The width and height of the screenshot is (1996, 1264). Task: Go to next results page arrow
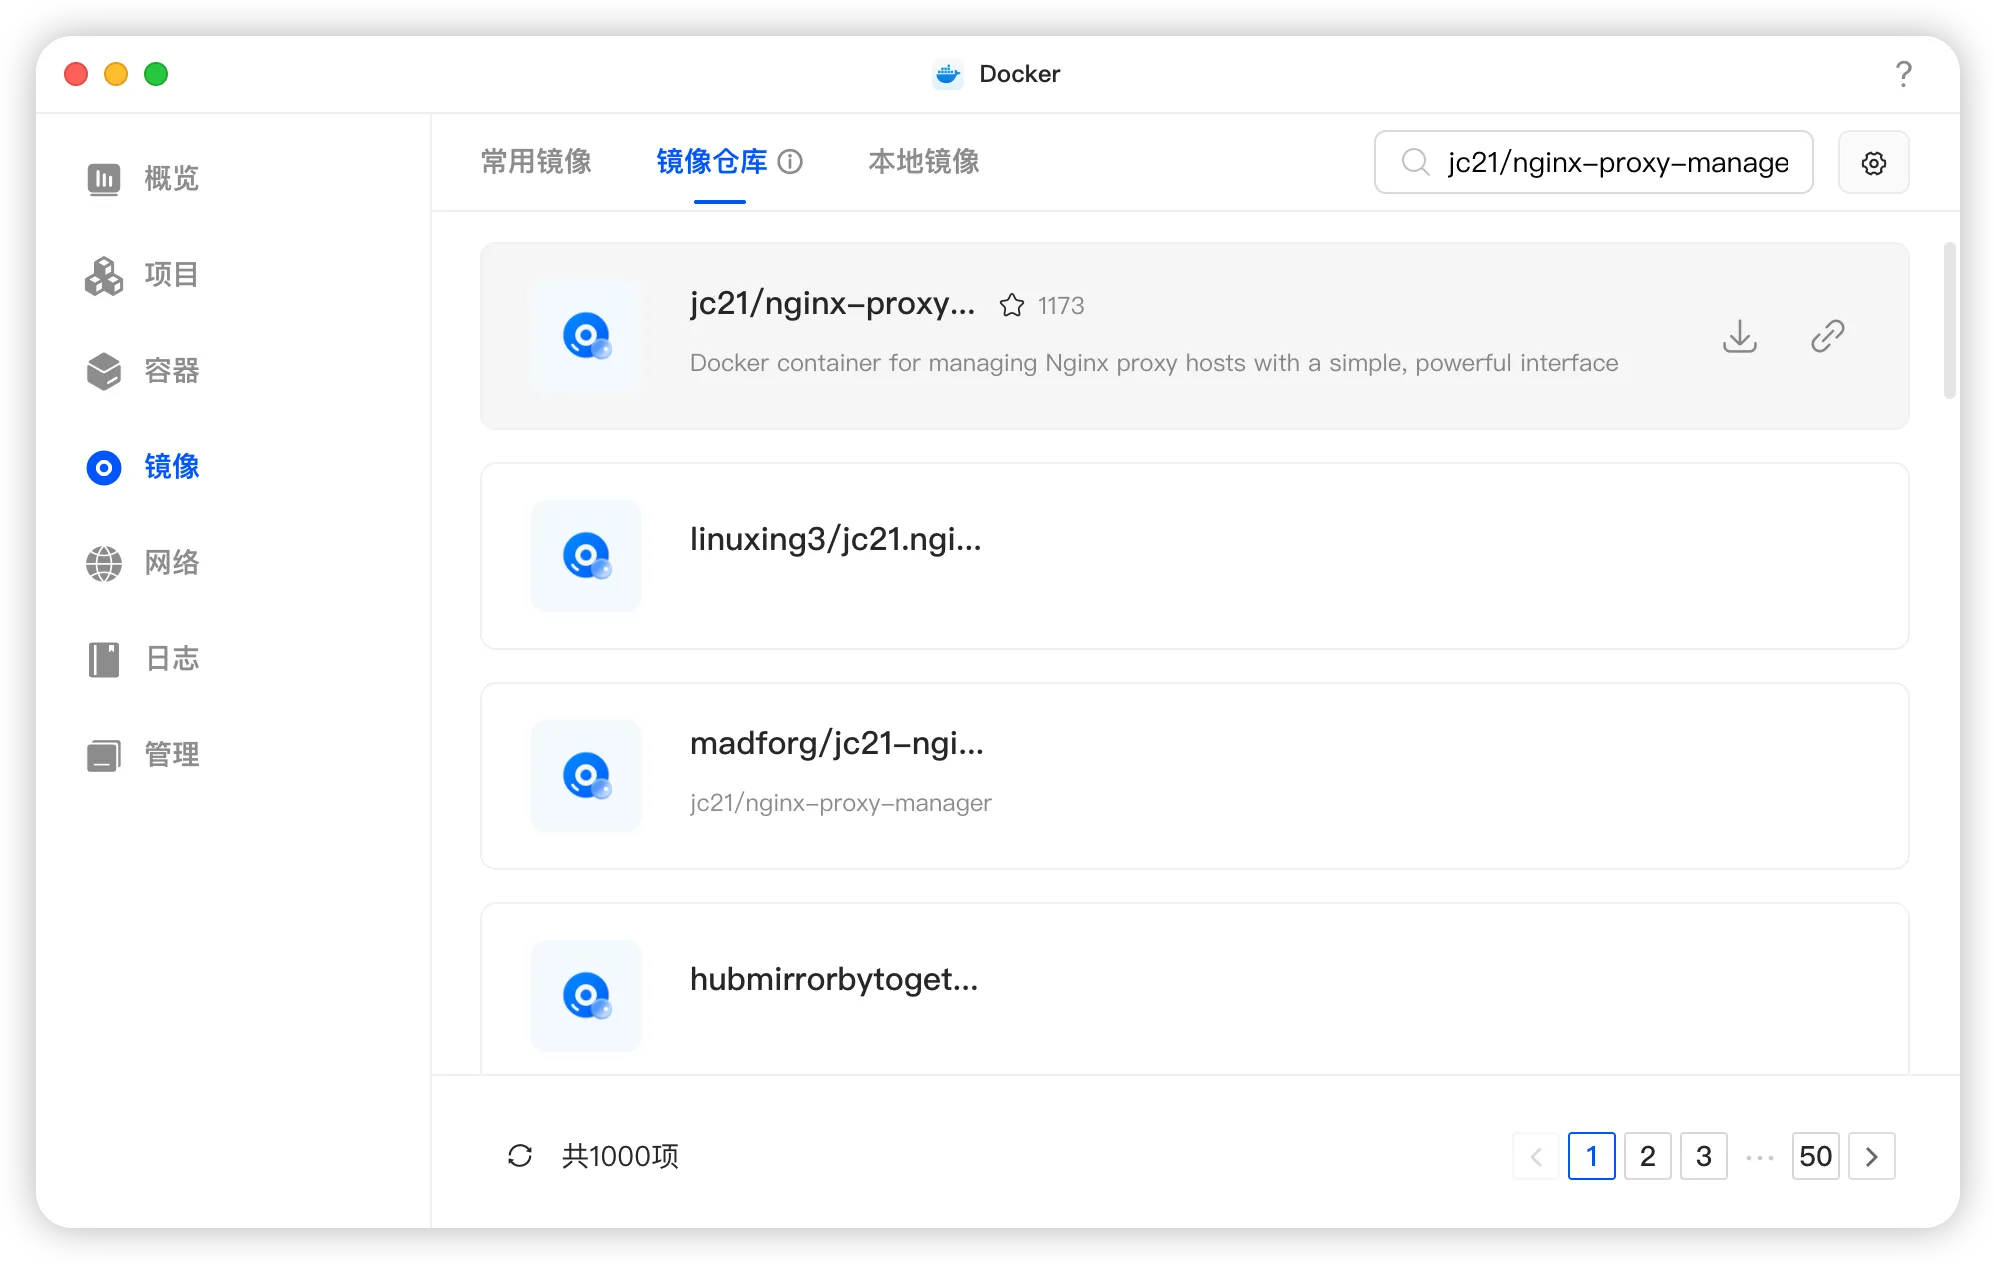pyautogui.click(x=1872, y=1156)
